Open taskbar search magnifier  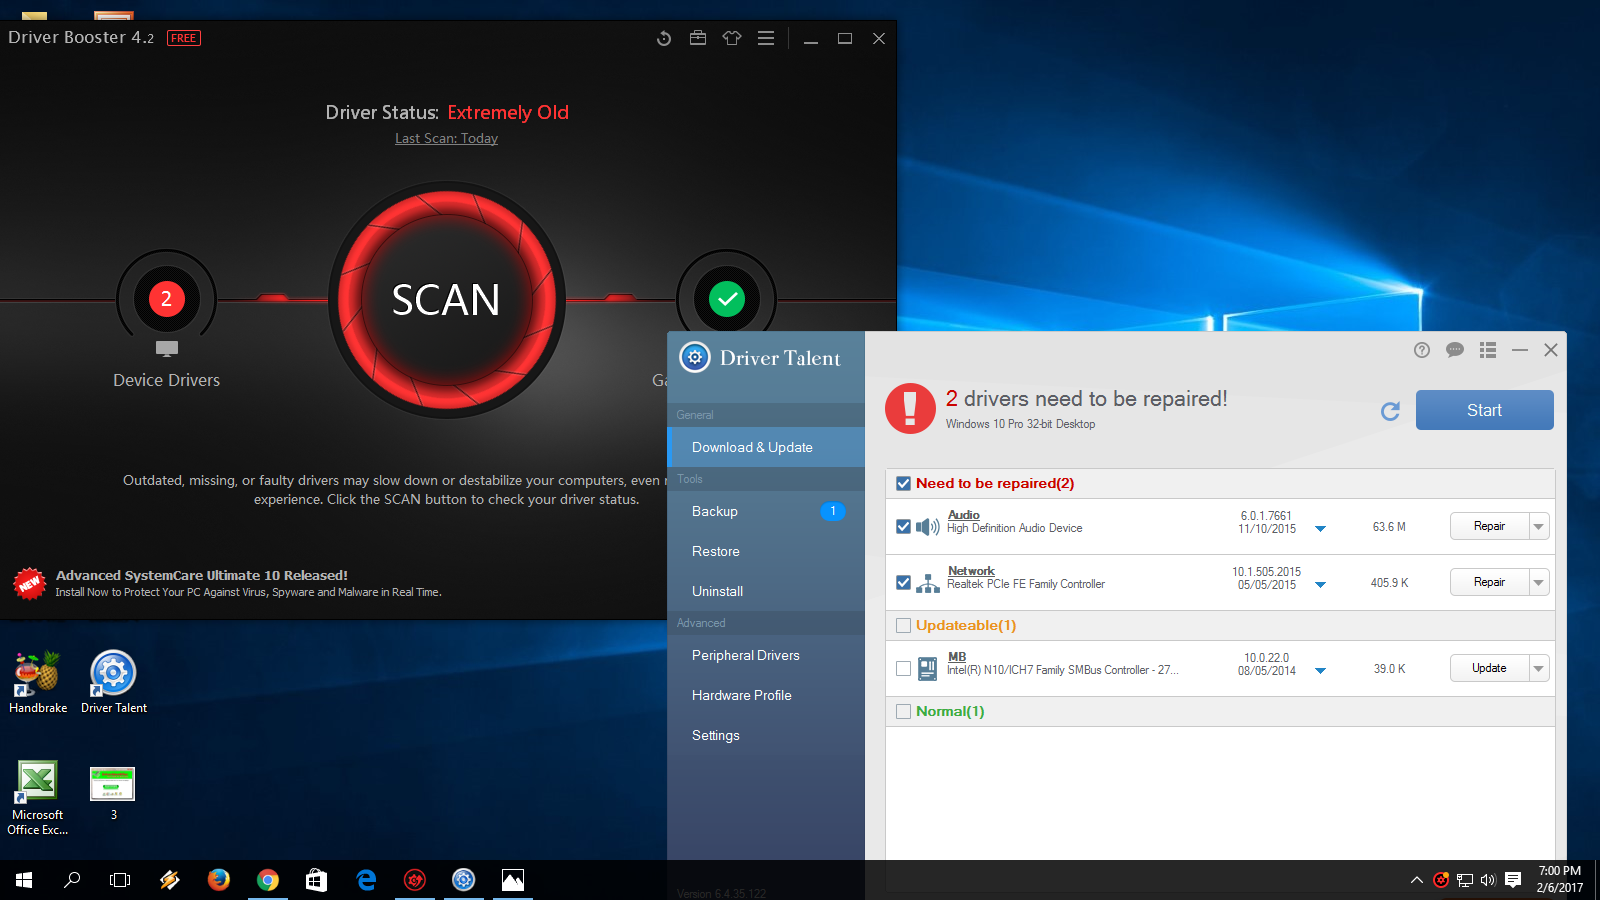click(x=72, y=880)
